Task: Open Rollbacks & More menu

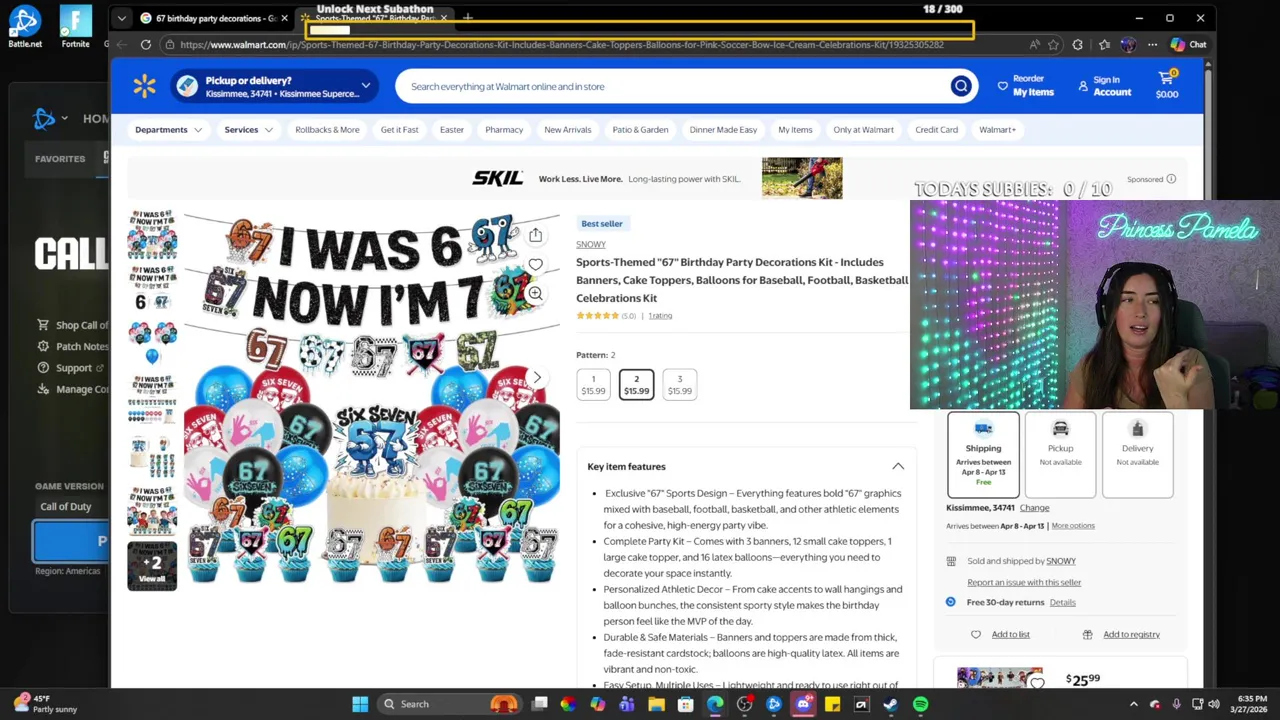Action: 327,129
